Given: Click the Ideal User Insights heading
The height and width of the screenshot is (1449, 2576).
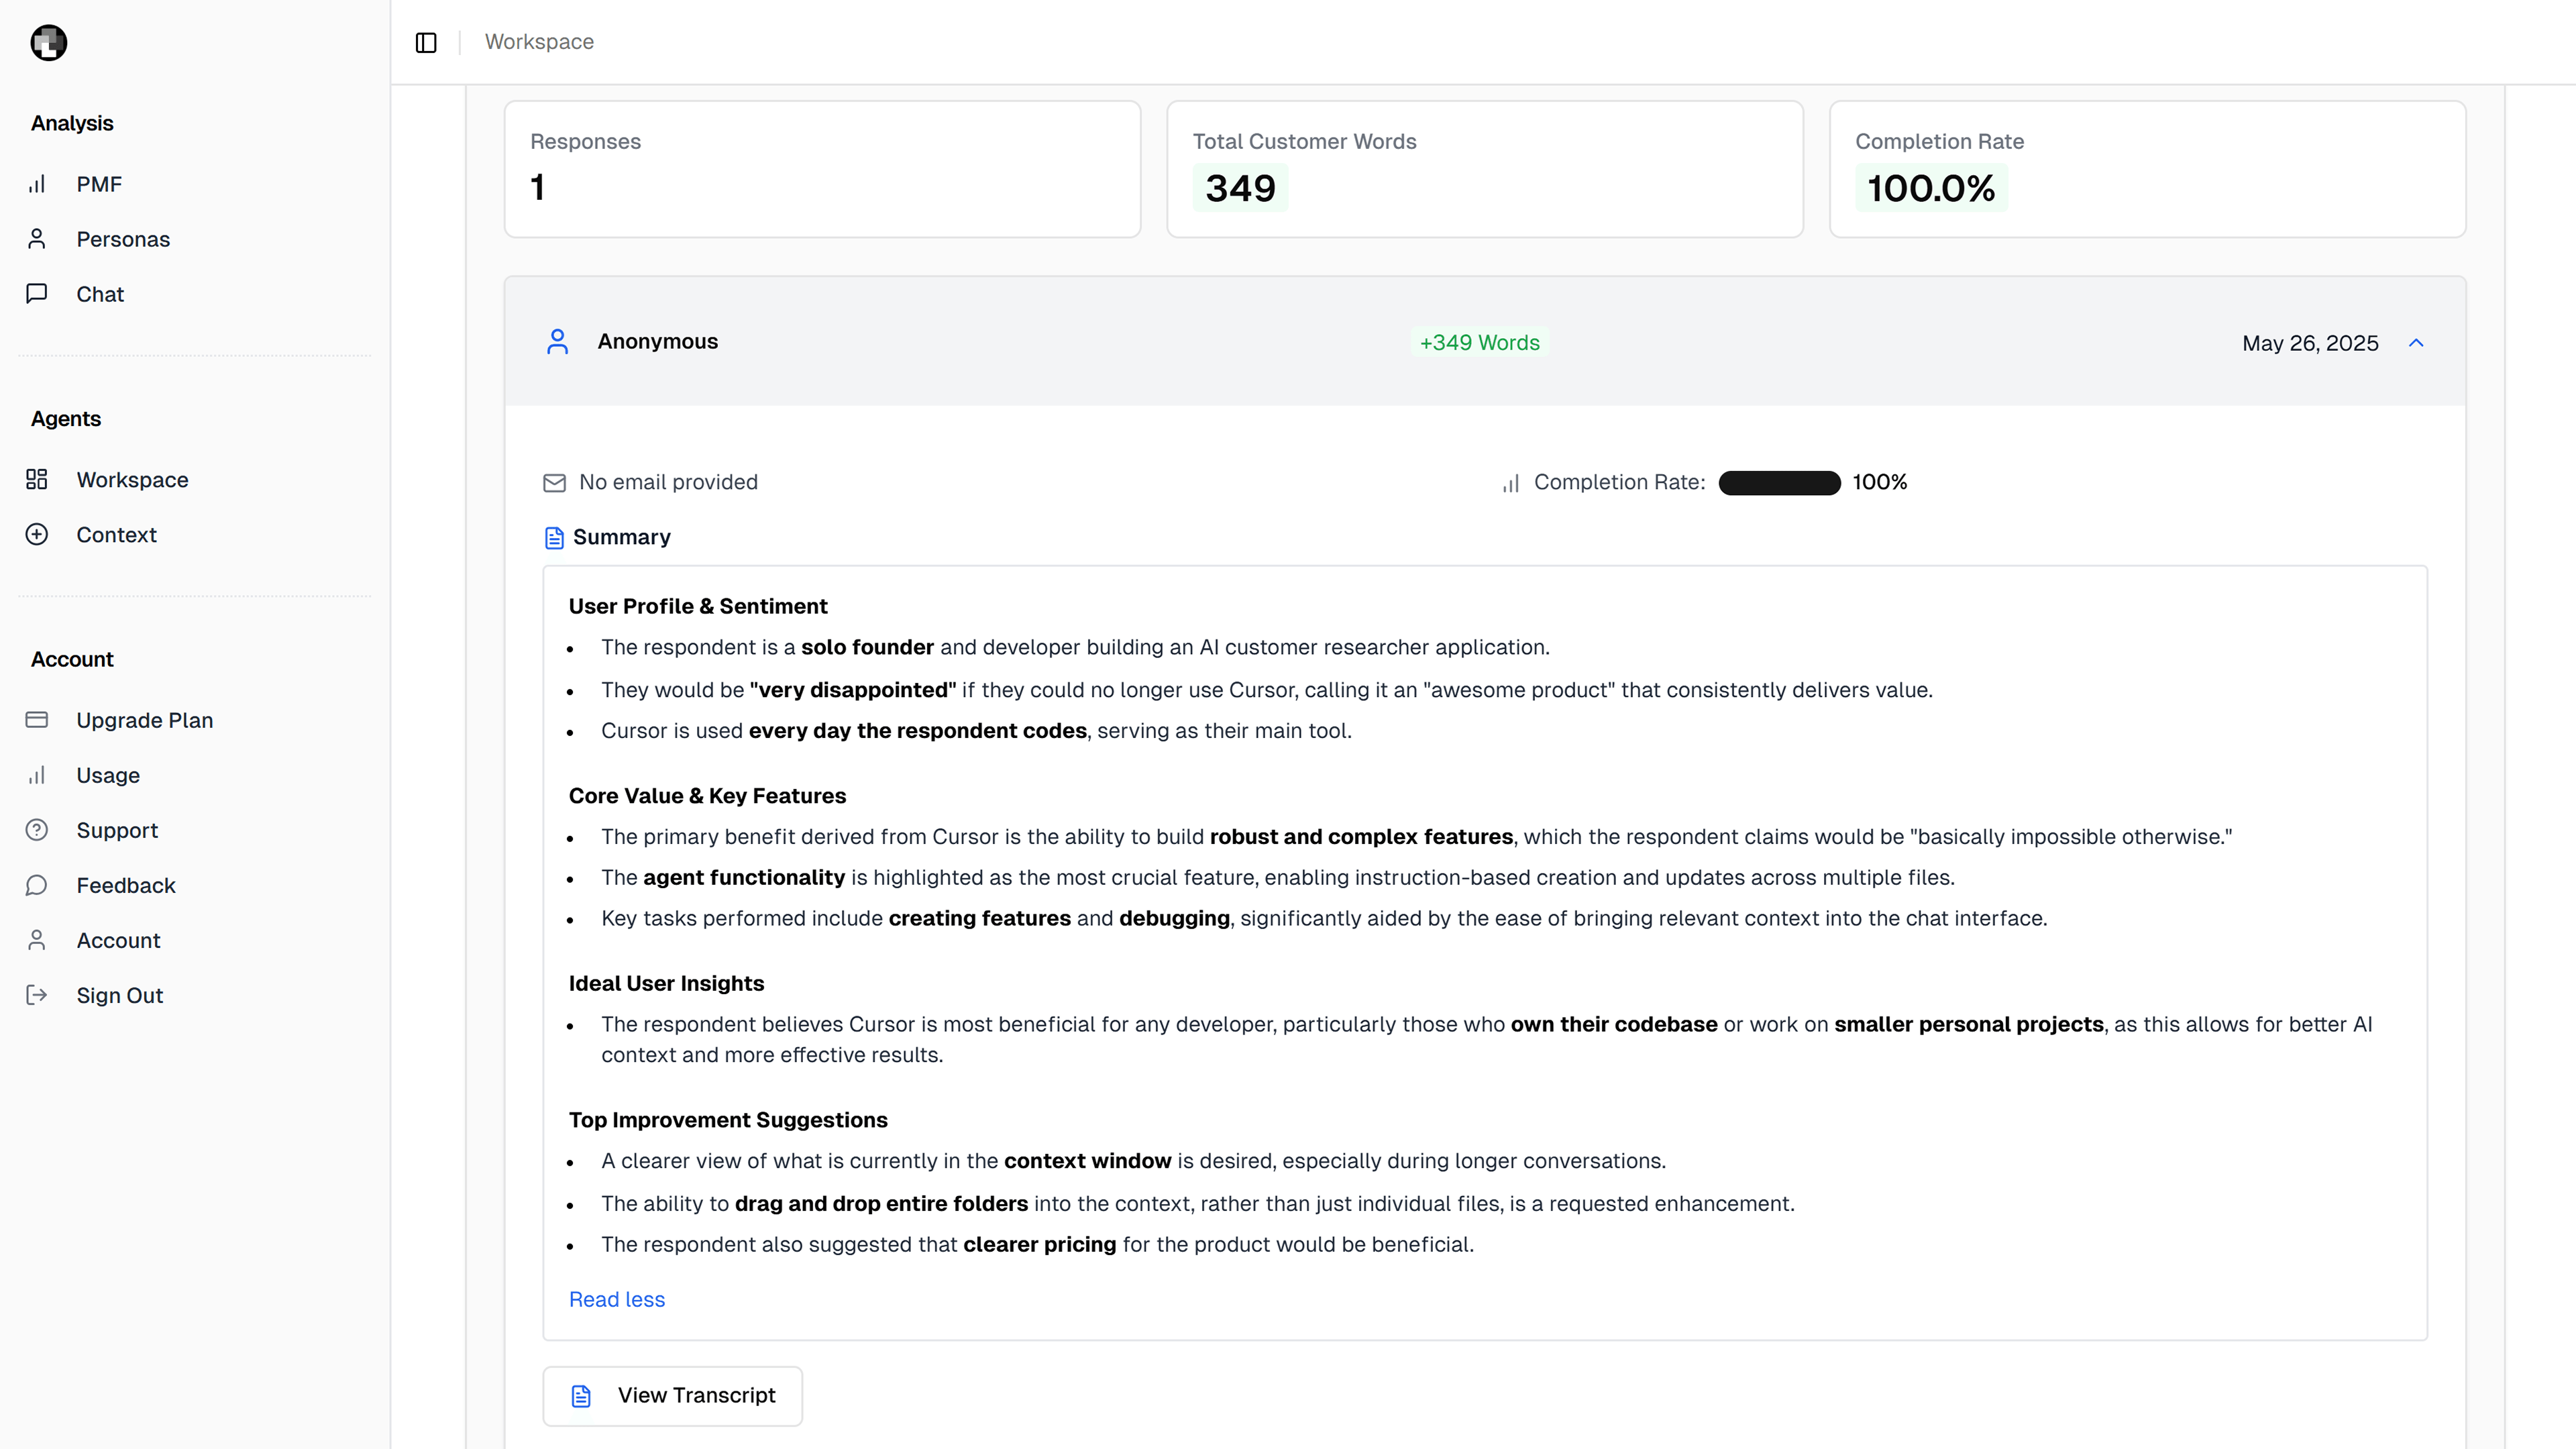Looking at the screenshot, I should pyautogui.click(x=666, y=983).
